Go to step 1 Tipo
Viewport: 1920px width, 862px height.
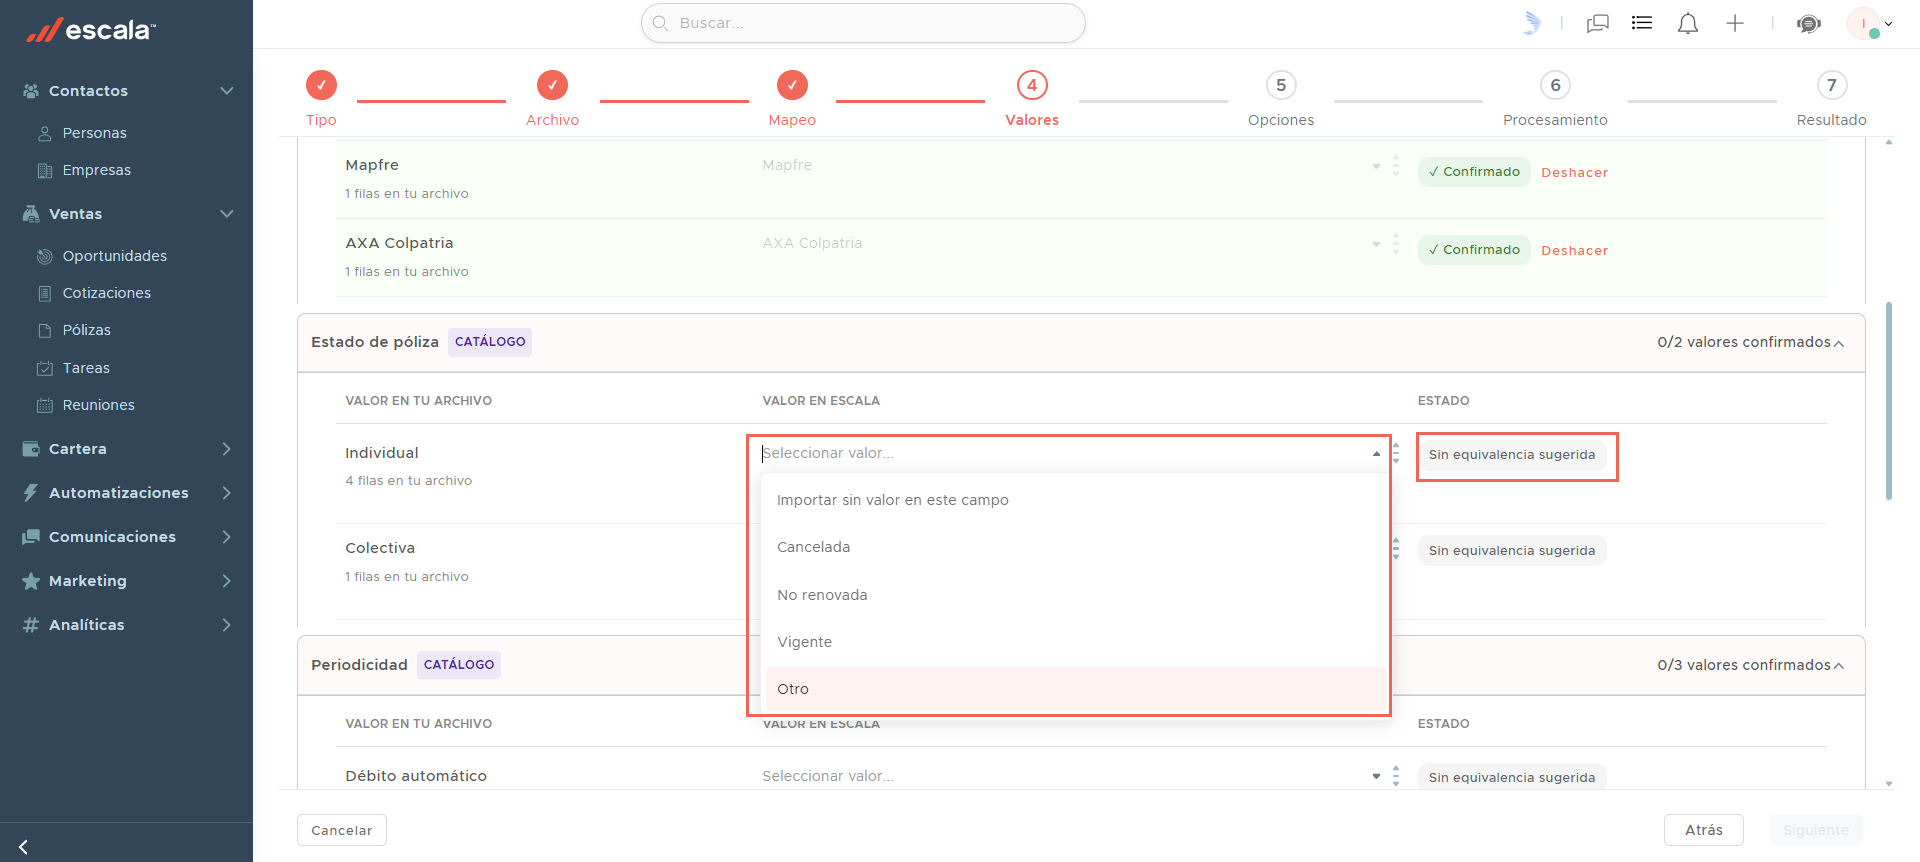tap(321, 98)
